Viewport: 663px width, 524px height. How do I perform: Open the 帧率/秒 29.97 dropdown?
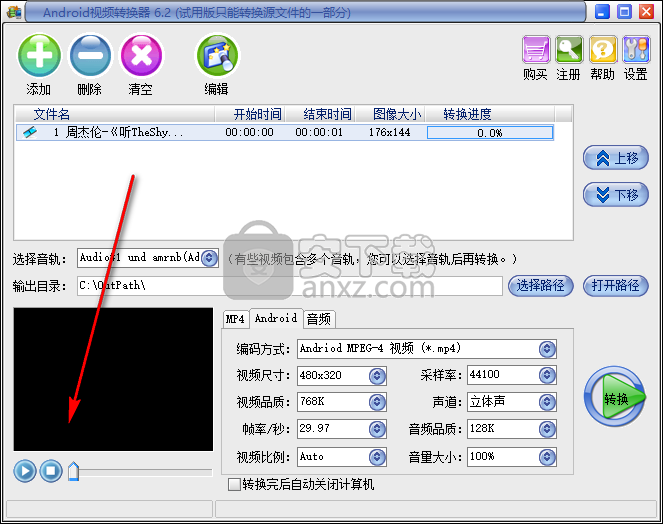(x=377, y=429)
